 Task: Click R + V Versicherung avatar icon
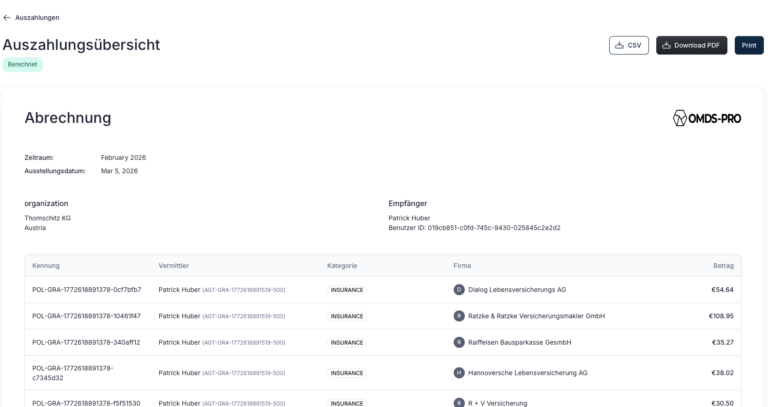(459, 403)
